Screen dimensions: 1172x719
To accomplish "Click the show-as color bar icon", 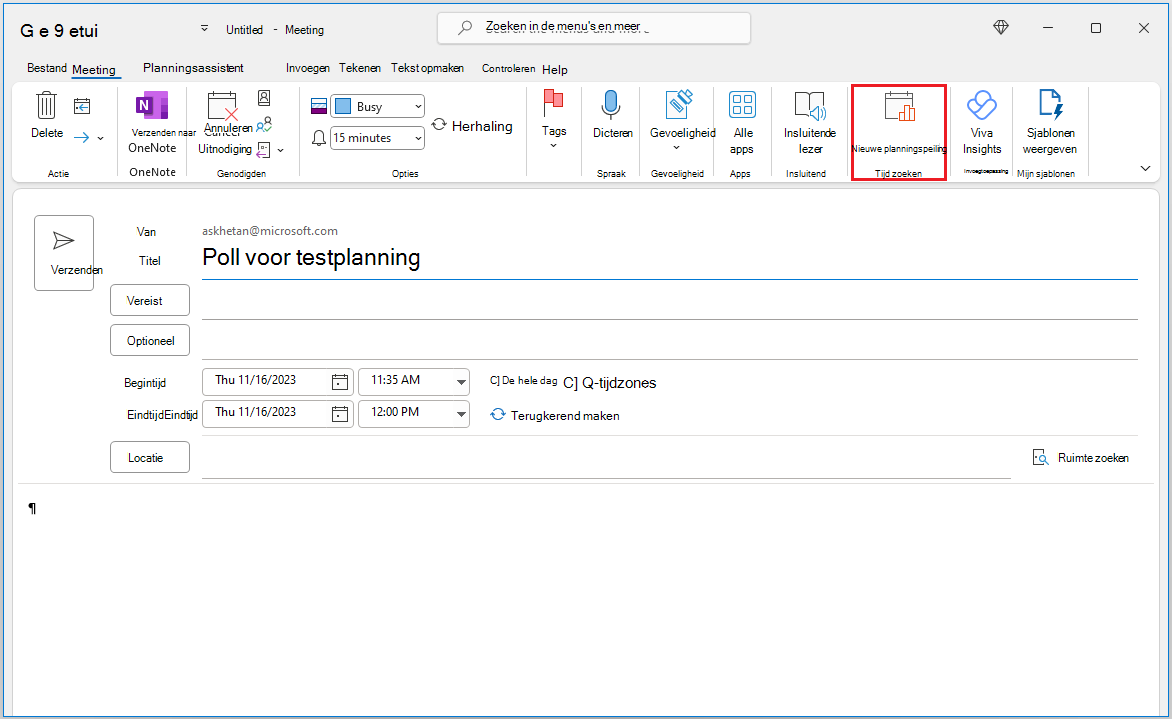I will coord(319,107).
